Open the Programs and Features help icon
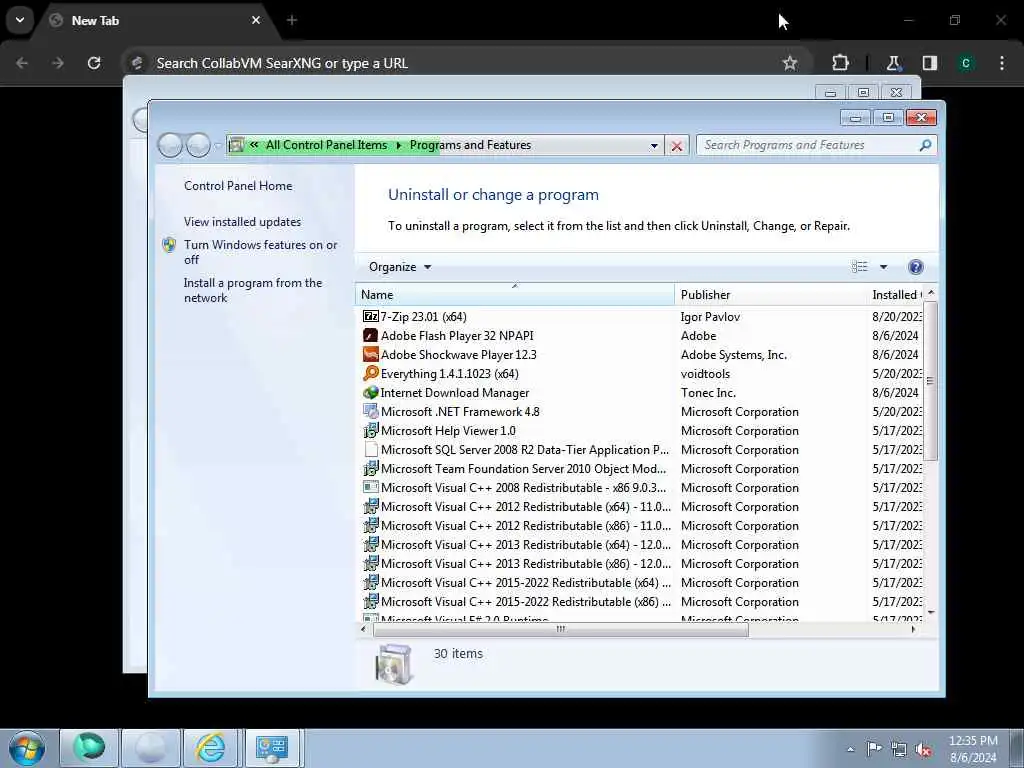Image resolution: width=1024 pixels, height=768 pixels. click(916, 266)
